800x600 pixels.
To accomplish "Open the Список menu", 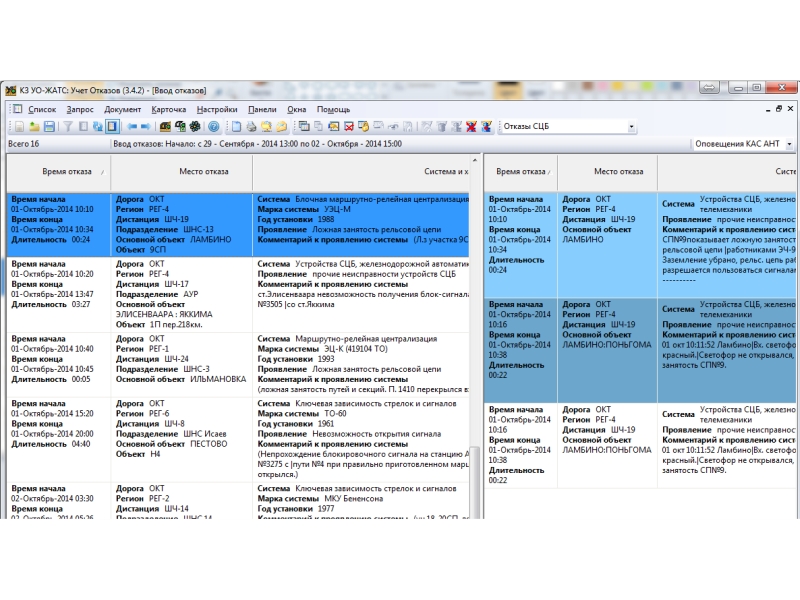I will 42,109.
